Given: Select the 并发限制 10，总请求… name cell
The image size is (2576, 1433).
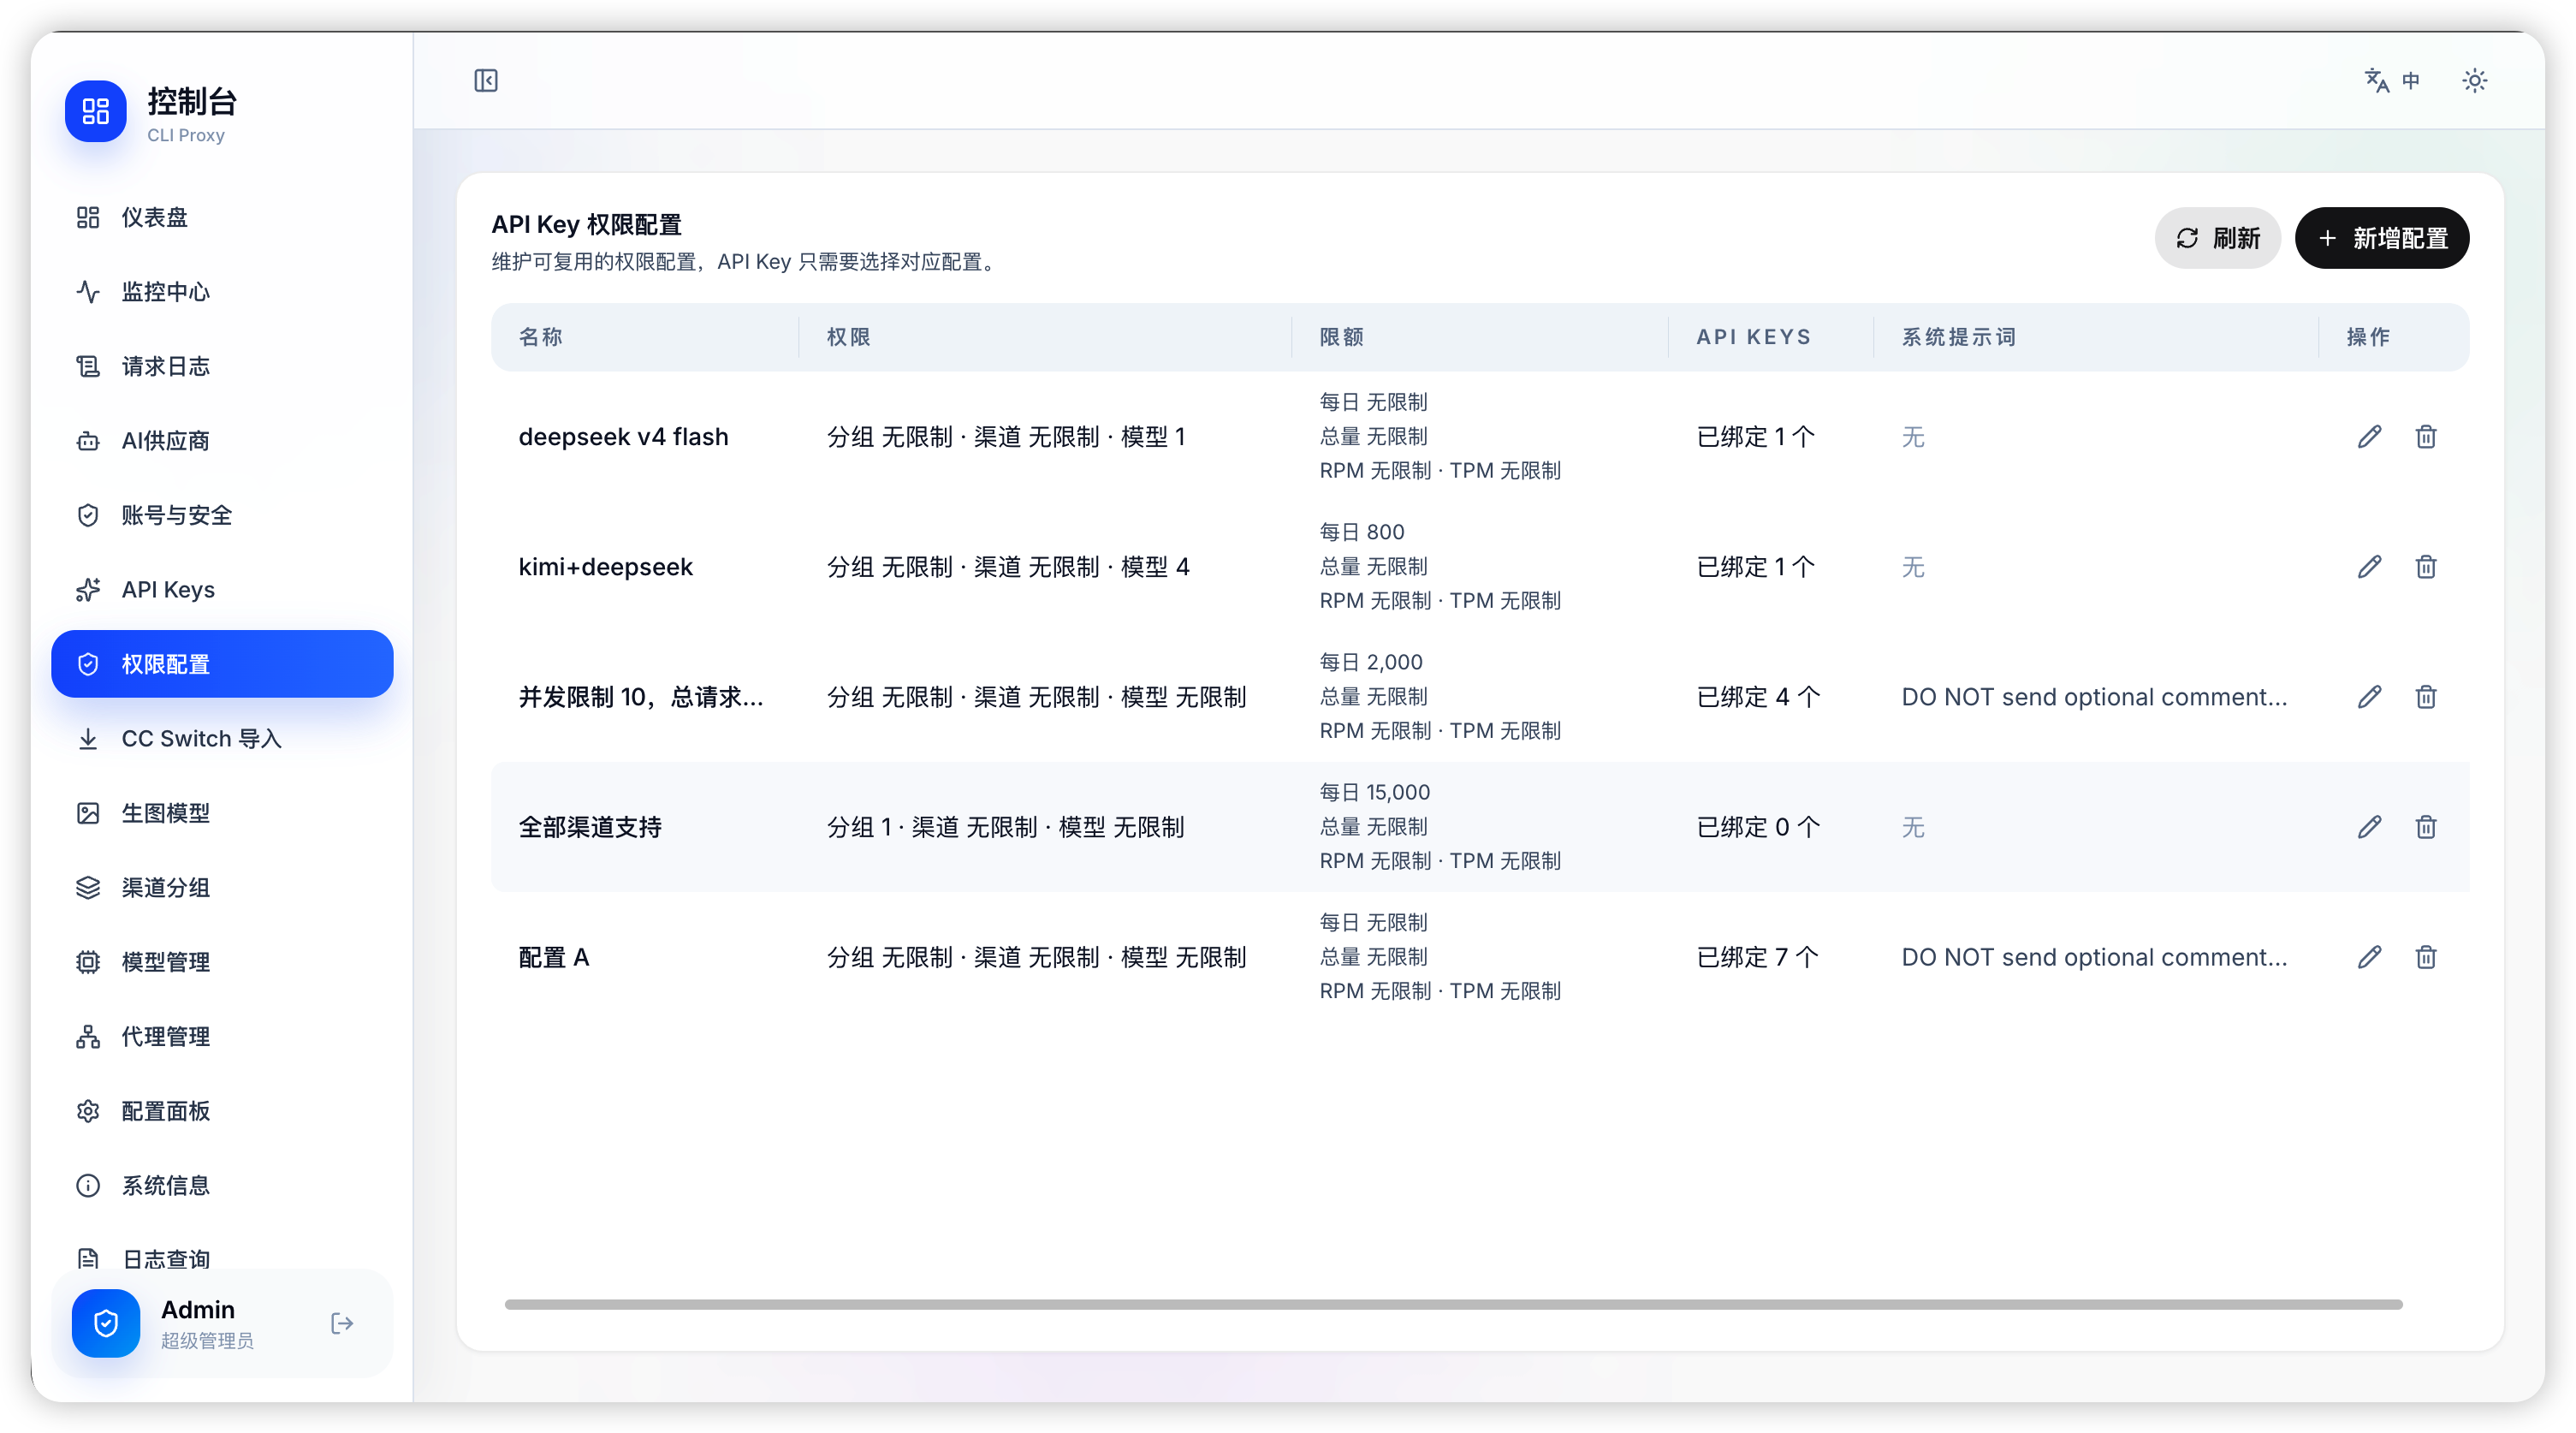Looking at the screenshot, I should pyautogui.click(x=641, y=697).
